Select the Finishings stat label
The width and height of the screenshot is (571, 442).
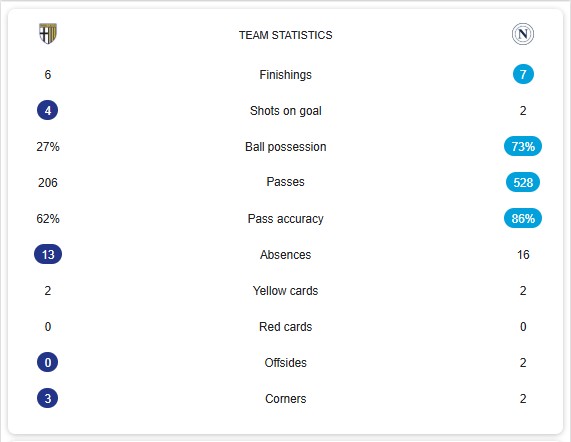[286, 75]
